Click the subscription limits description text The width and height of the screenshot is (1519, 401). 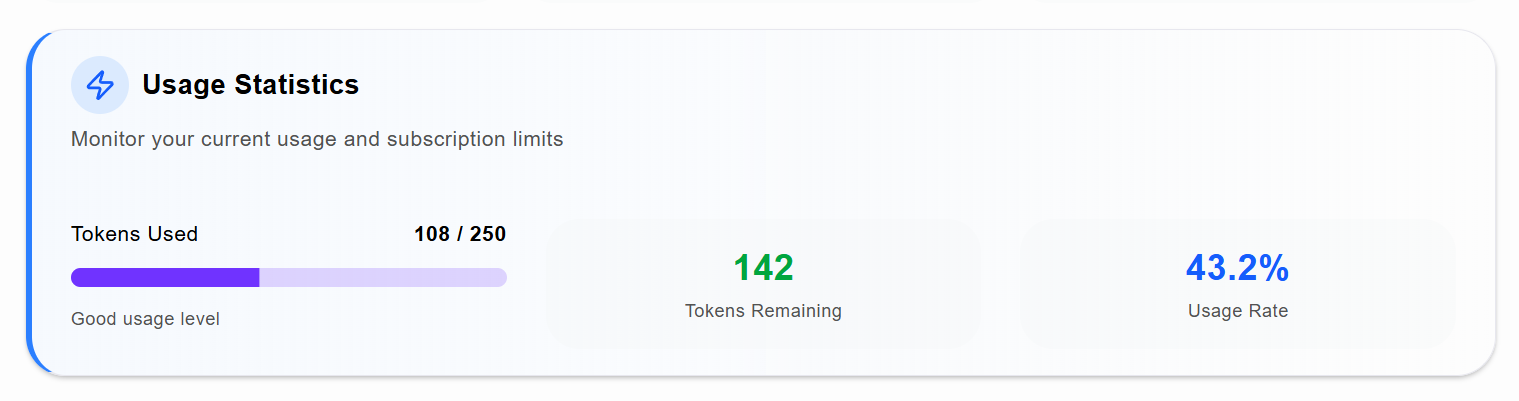[x=317, y=139]
